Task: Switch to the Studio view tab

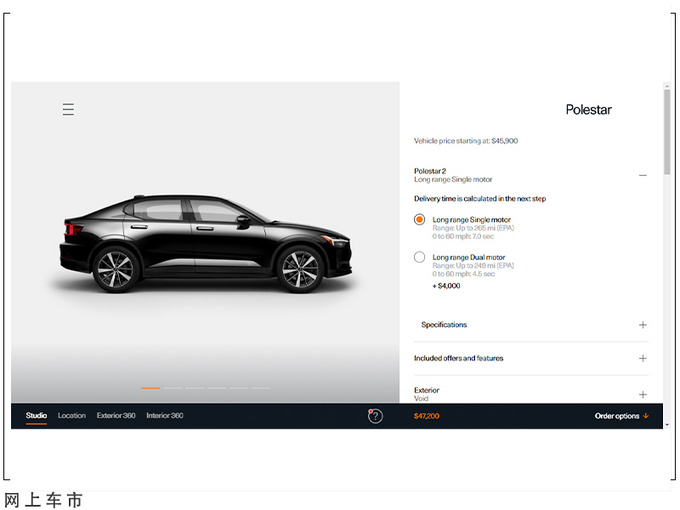Action: click(x=36, y=416)
